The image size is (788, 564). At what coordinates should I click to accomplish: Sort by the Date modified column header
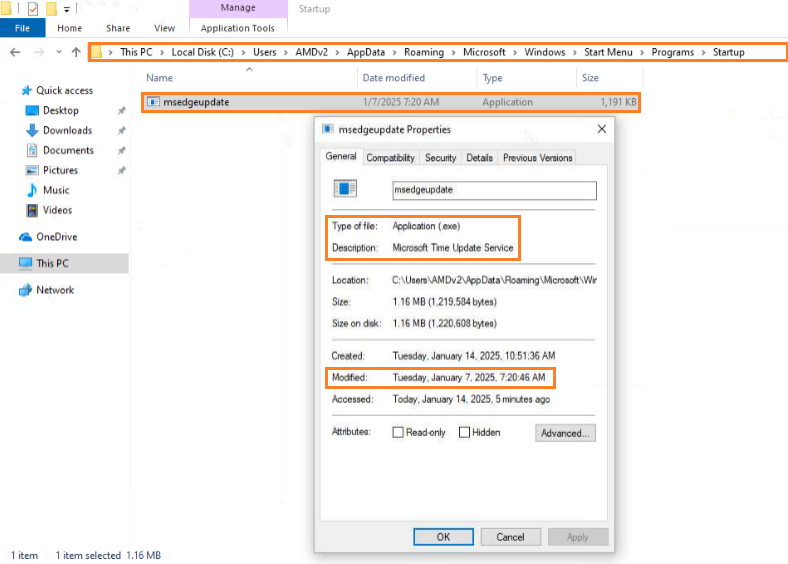tap(417, 78)
